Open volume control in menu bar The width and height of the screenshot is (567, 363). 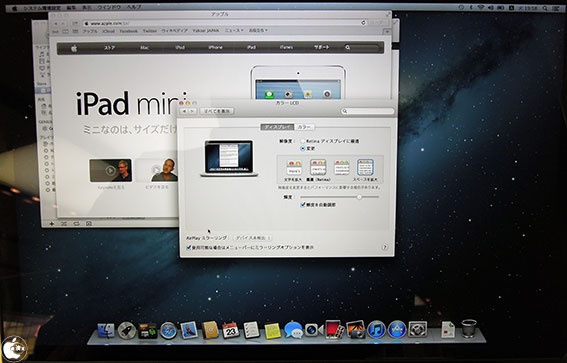[491, 8]
